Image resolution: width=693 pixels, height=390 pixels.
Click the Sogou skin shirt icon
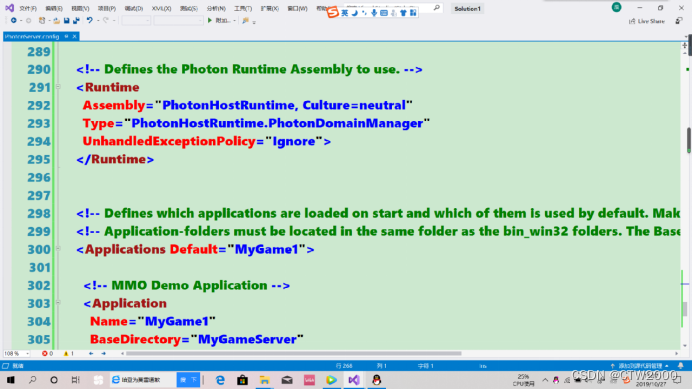[403, 13]
